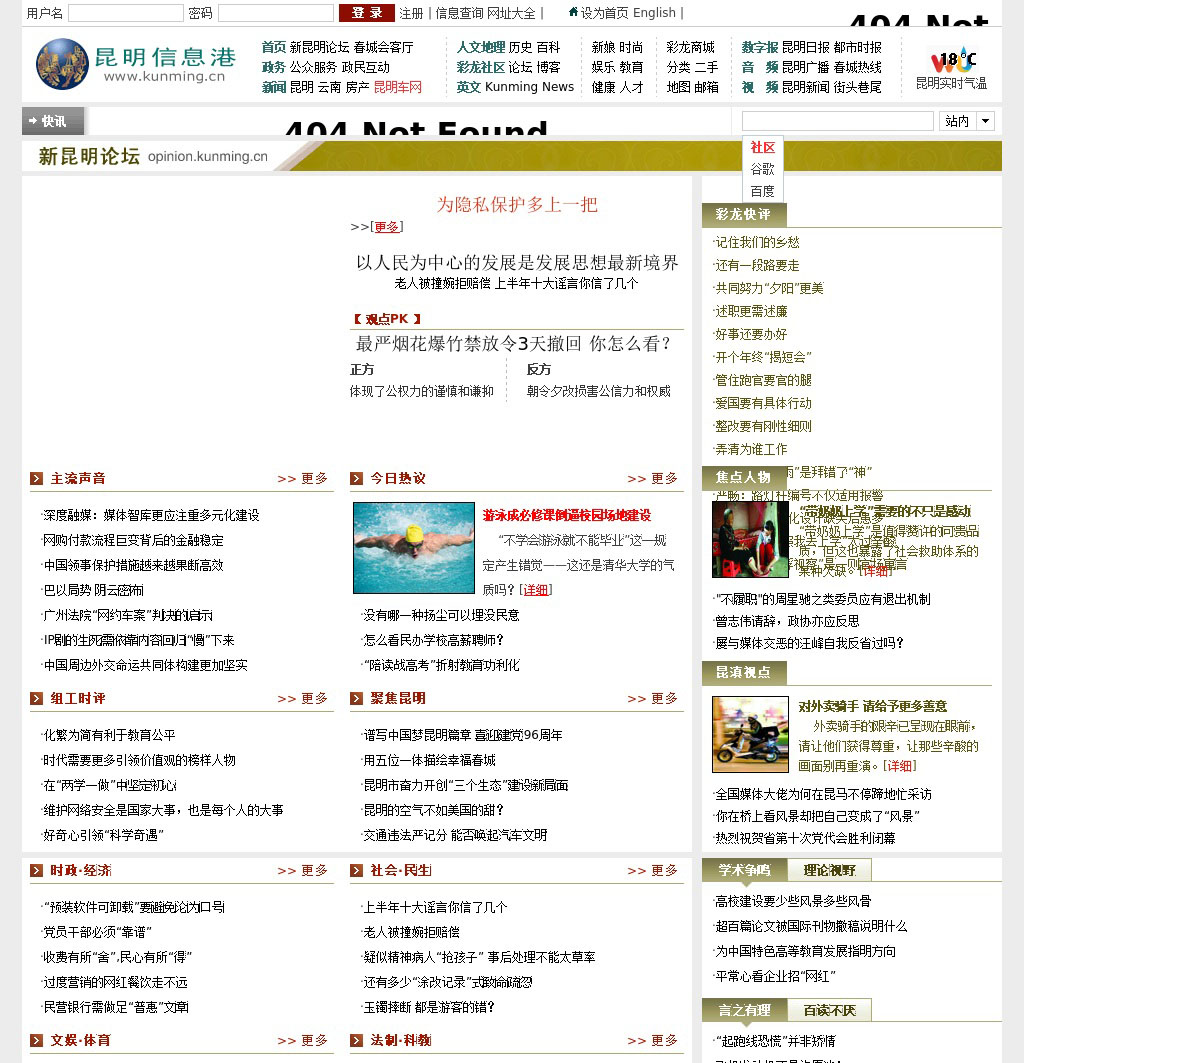Screen dimensions: 1200x1063
Task: Open the swimmer photo thumbnail
Action: point(413,548)
